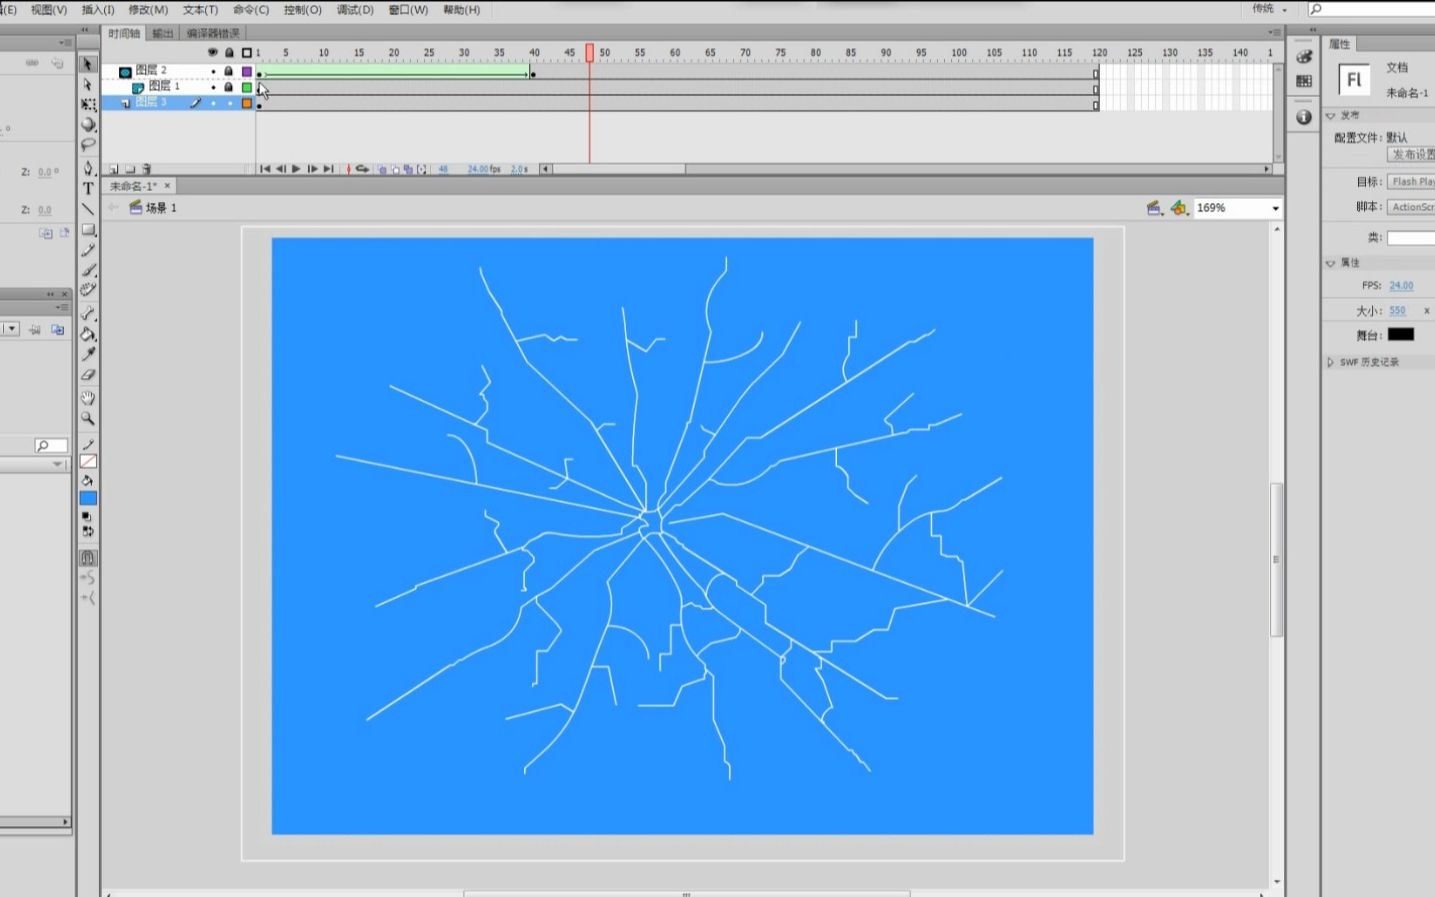Open the 文本(T) menu
1435x897 pixels.
click(x=200, y=9)
